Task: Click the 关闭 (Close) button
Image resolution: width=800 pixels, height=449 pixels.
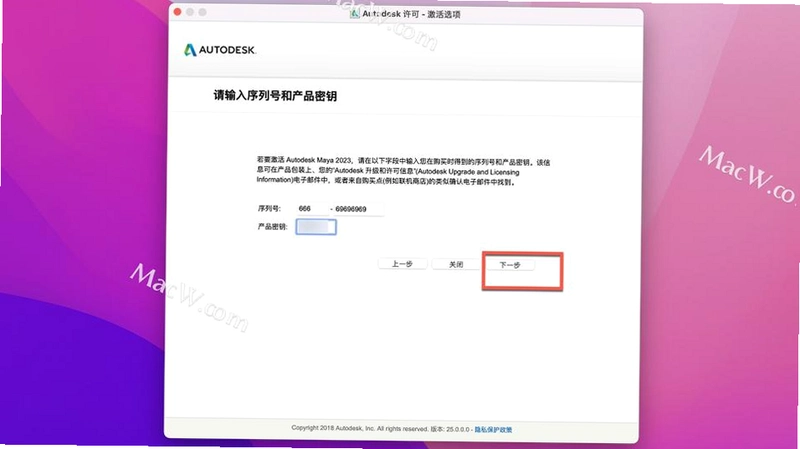Action: coord(456,264)
